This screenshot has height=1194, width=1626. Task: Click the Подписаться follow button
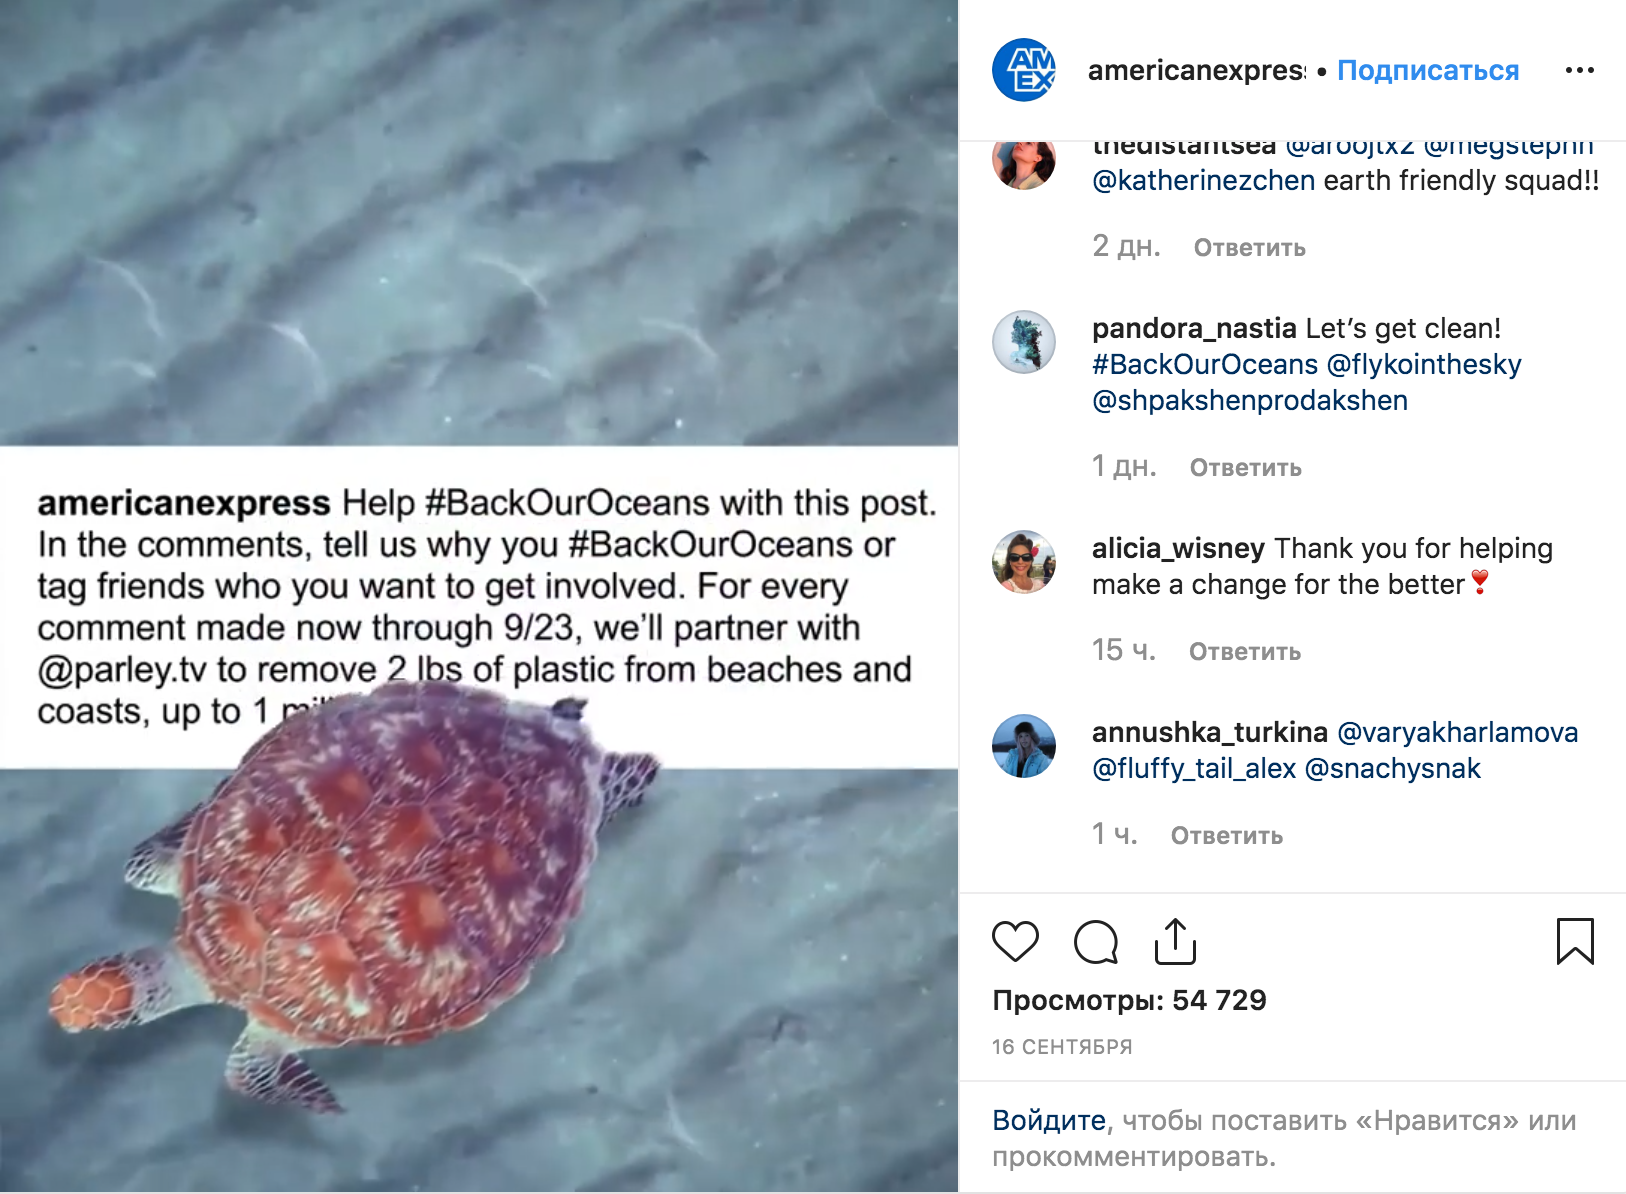(x=1427, y=70)
